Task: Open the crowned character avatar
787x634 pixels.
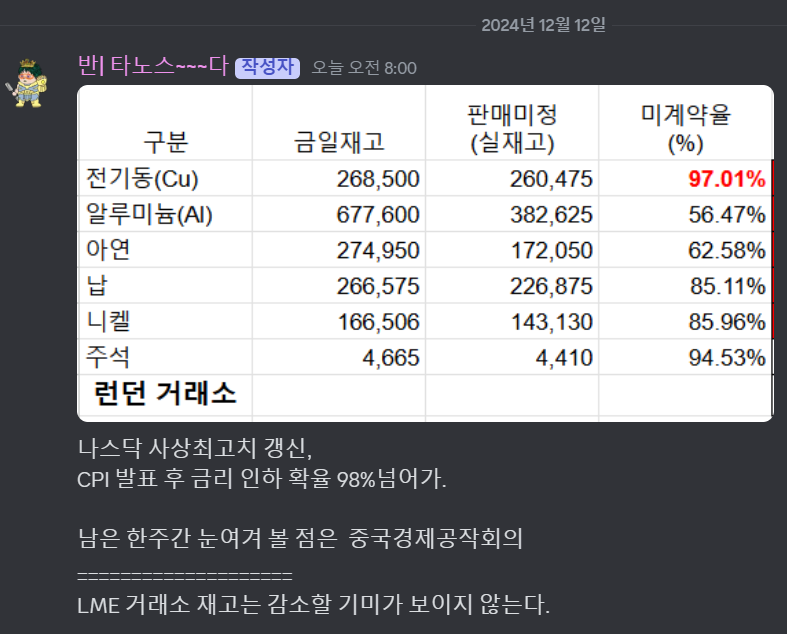Action: tap(27, 83)
